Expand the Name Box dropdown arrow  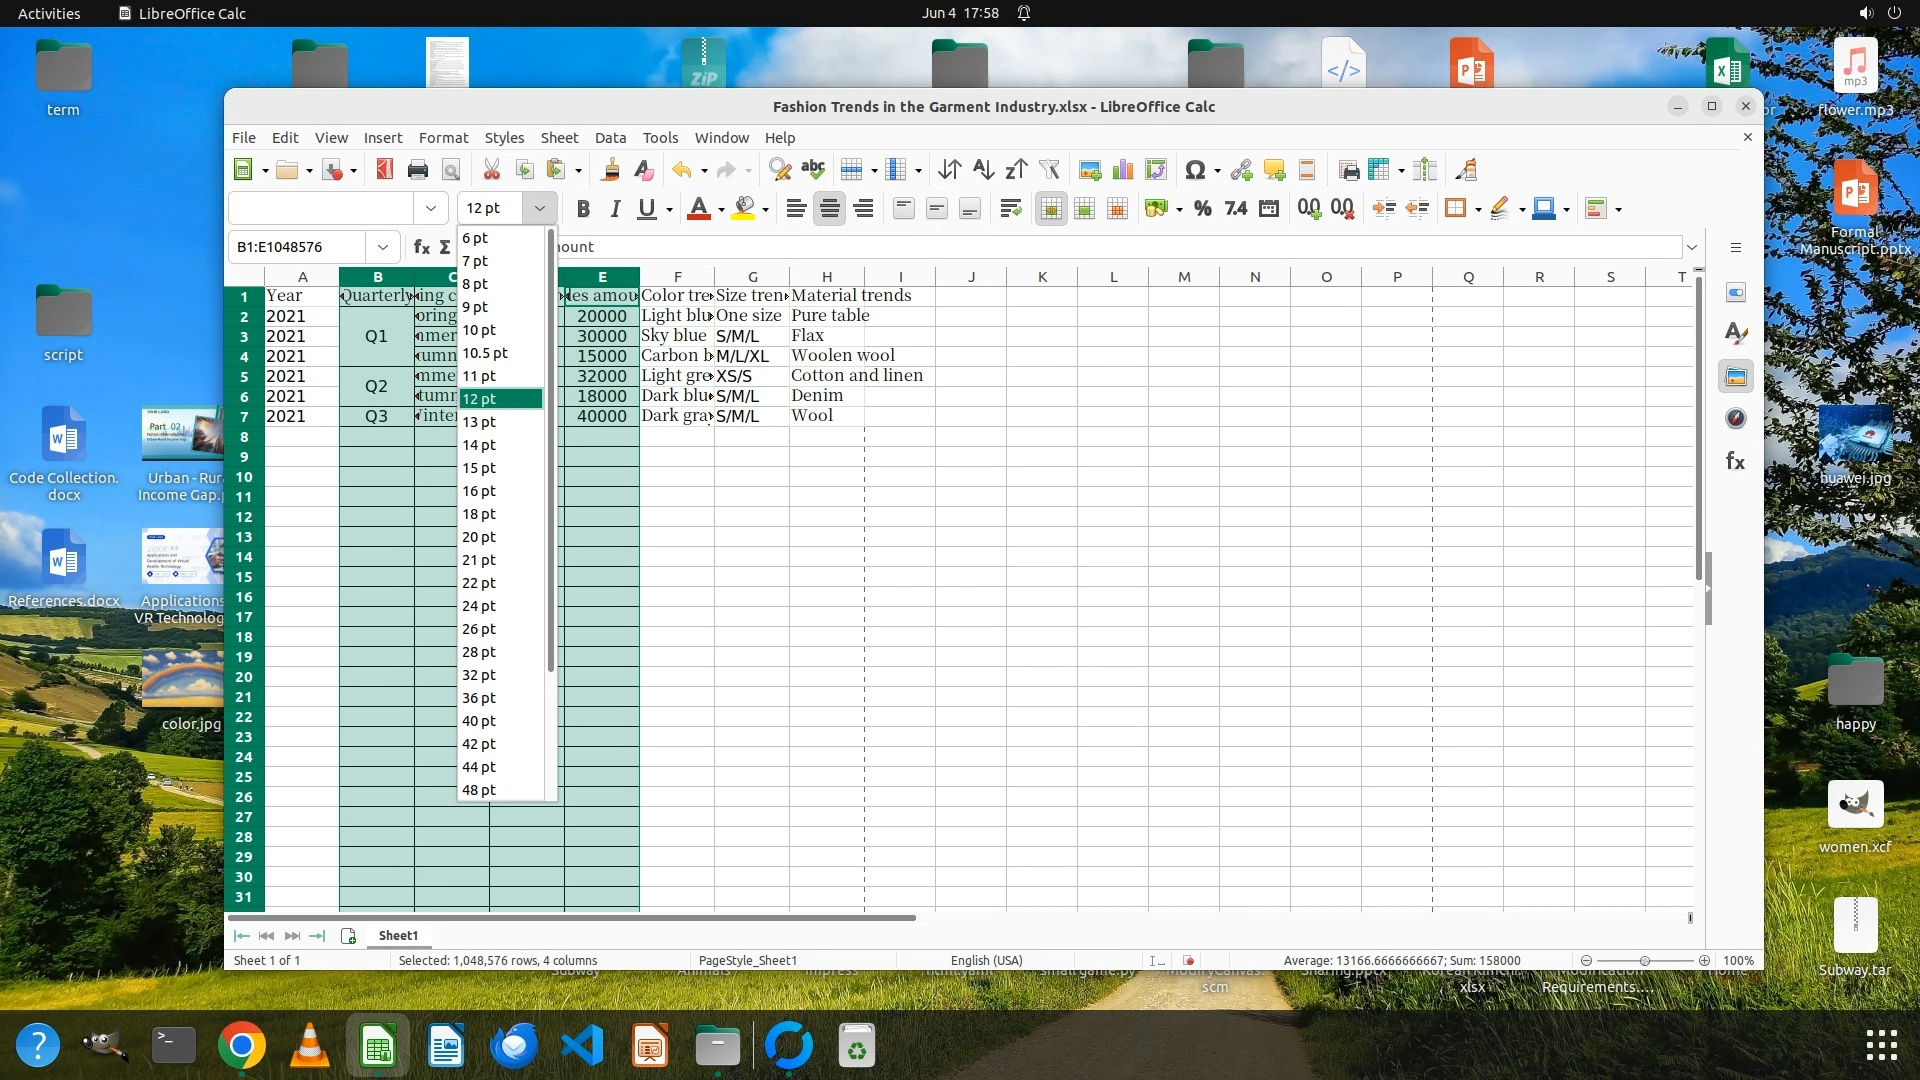click(382, 247)
